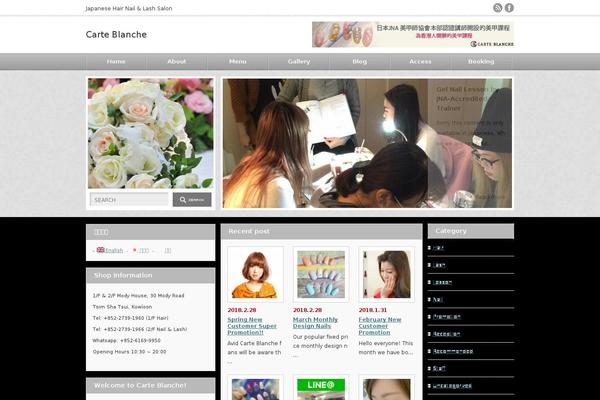The image size is (600, 400).
Task: Click the Japanese Hair Nail & Lash Salon tagline
Action: [x=129, y=8]
